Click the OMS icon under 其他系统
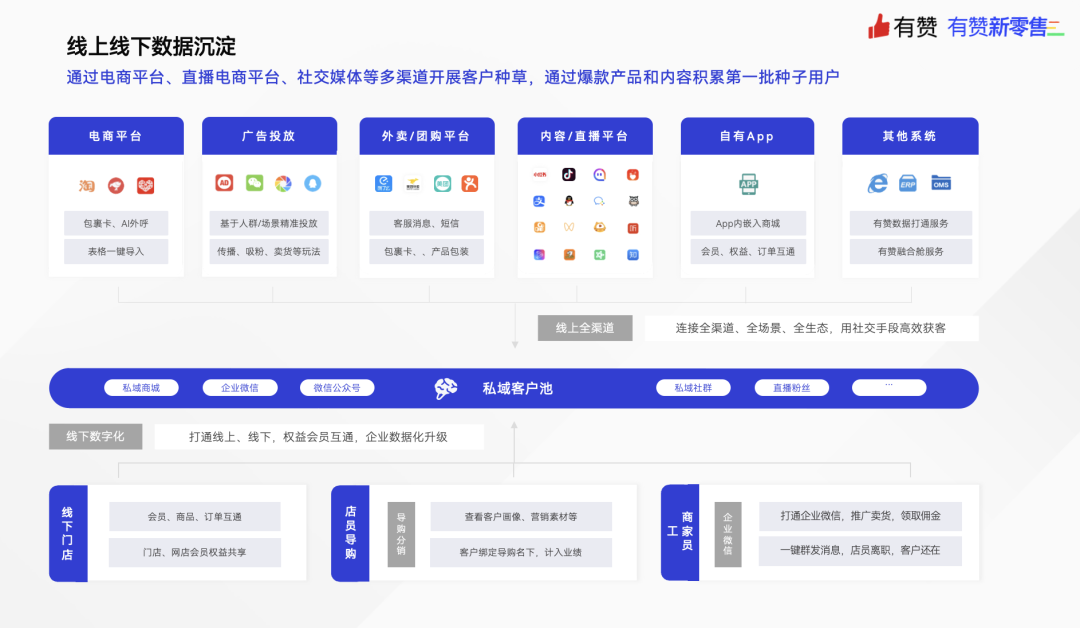Screen dimensions: 1080x628 tap(940, 184)
